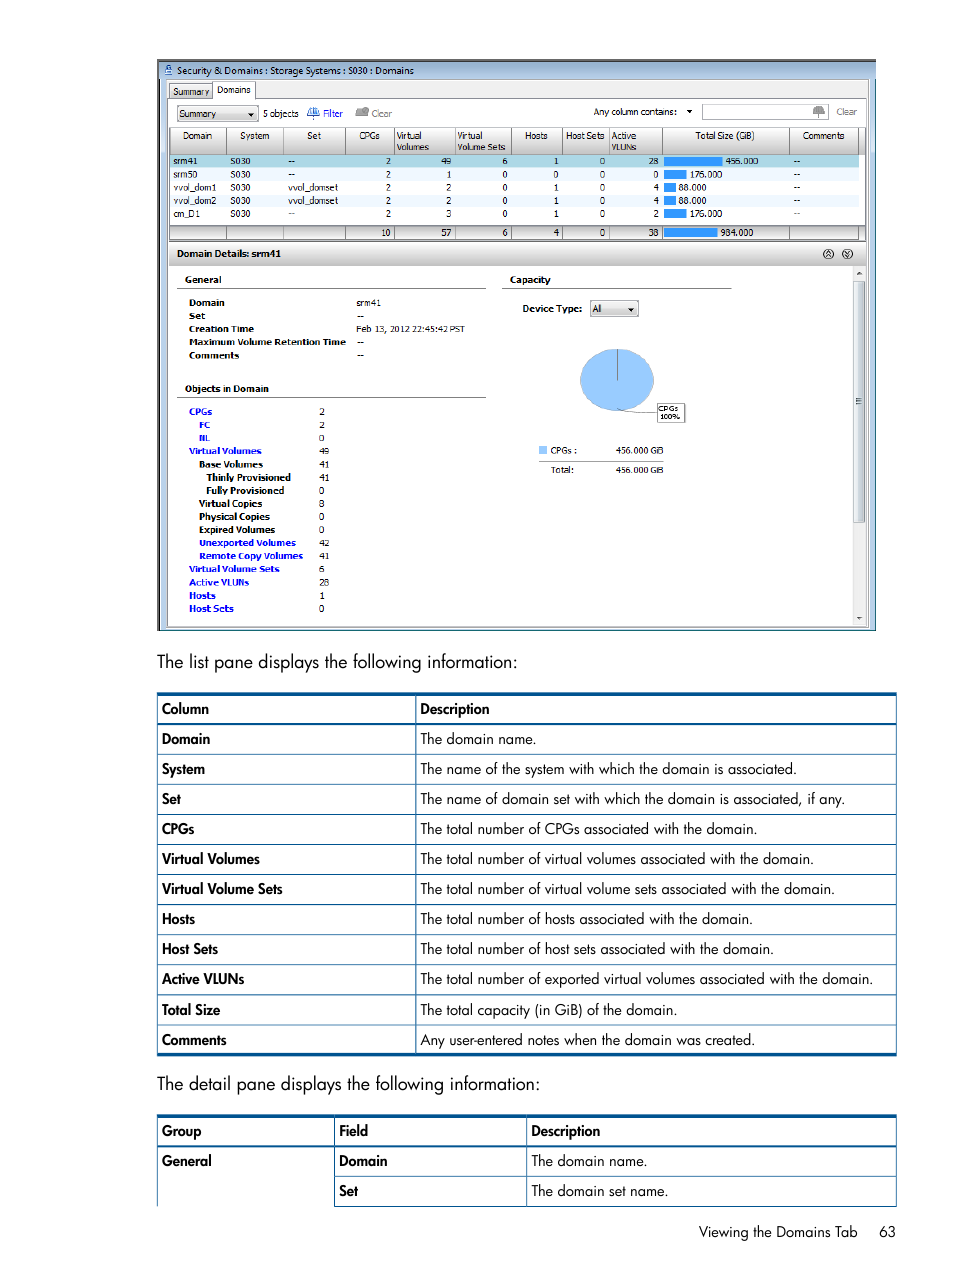The height and width of the screenshot is (1271, 954).
Task: Open the CPGs link in Objects in Domain
Action: tap(200, 412)
